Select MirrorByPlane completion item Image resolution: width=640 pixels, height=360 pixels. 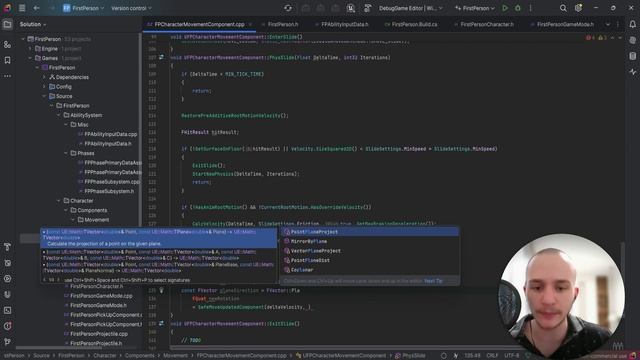[x=369, y=241]
